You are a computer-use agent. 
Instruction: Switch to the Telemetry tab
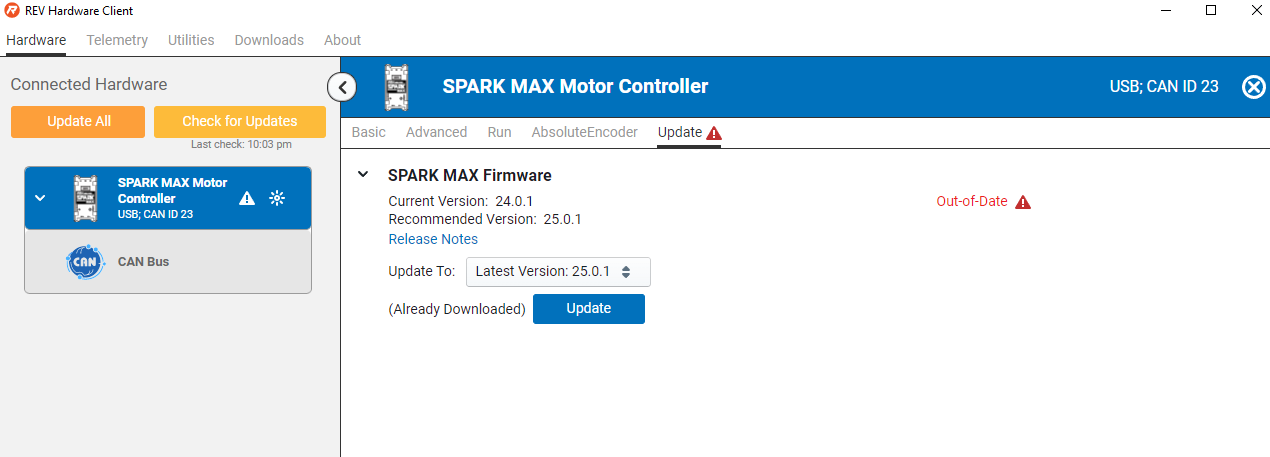[x=117, y=40]
